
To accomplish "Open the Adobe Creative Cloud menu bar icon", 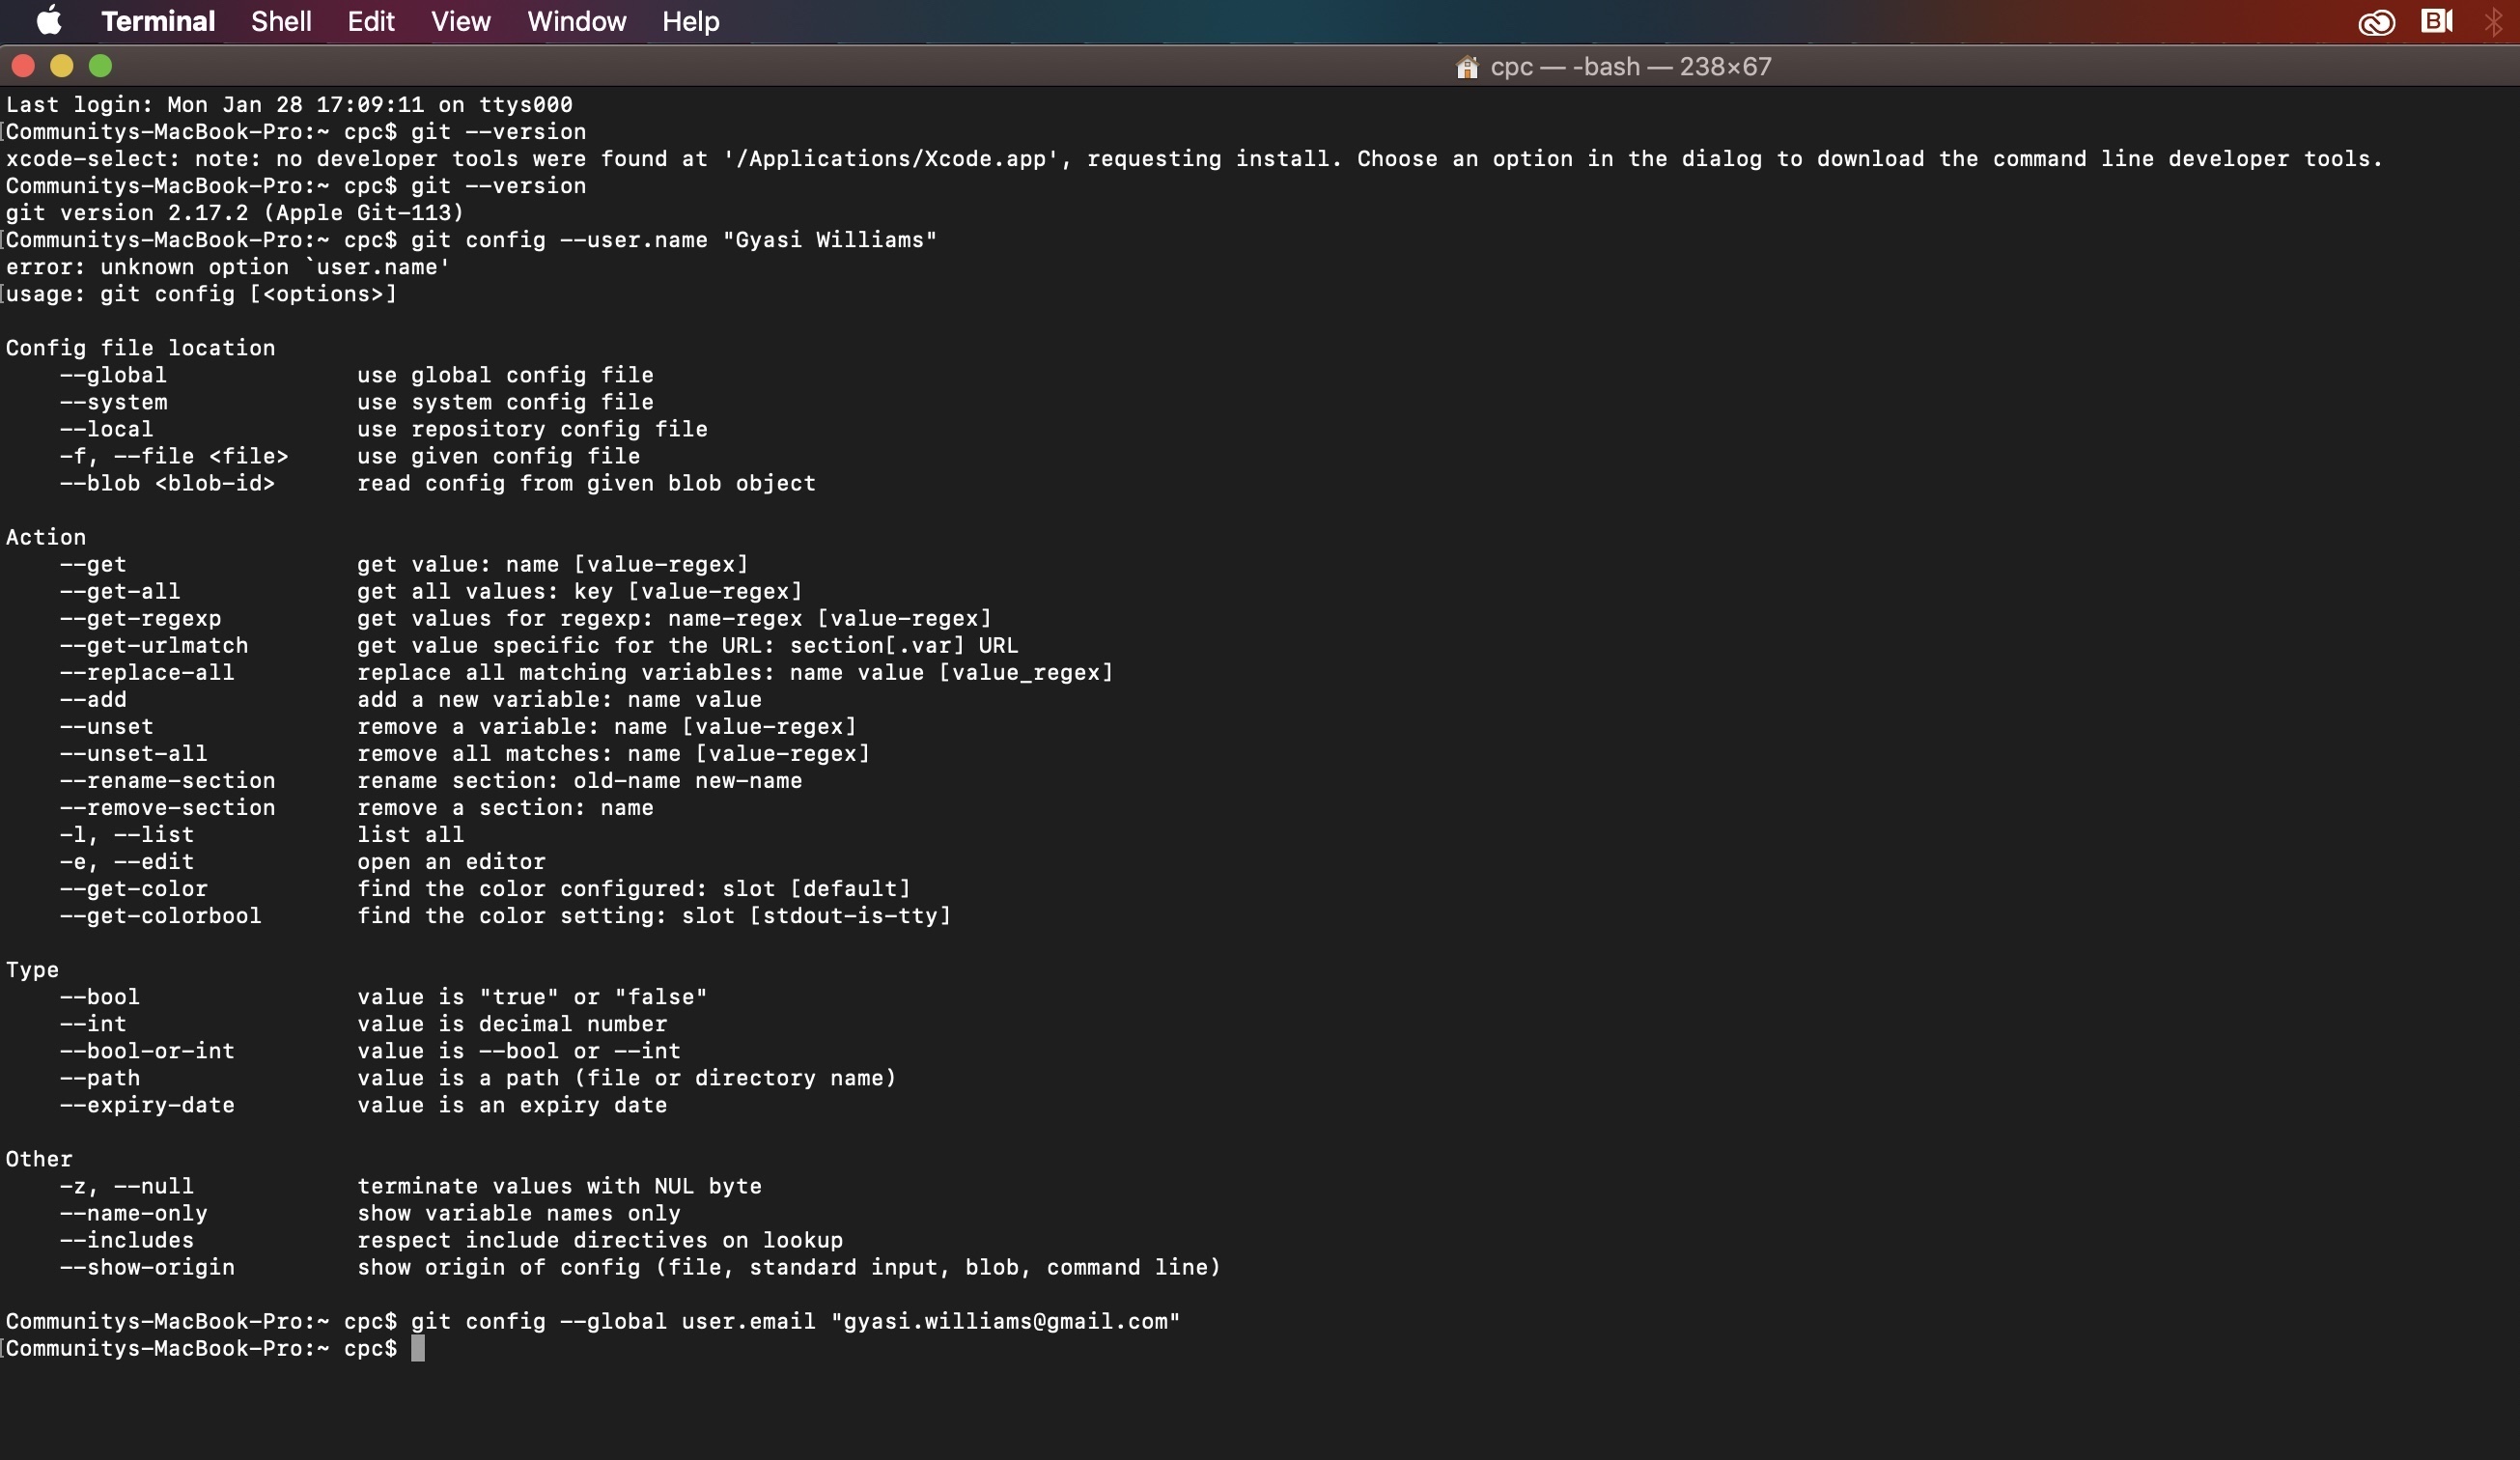I will (2378, 21).
